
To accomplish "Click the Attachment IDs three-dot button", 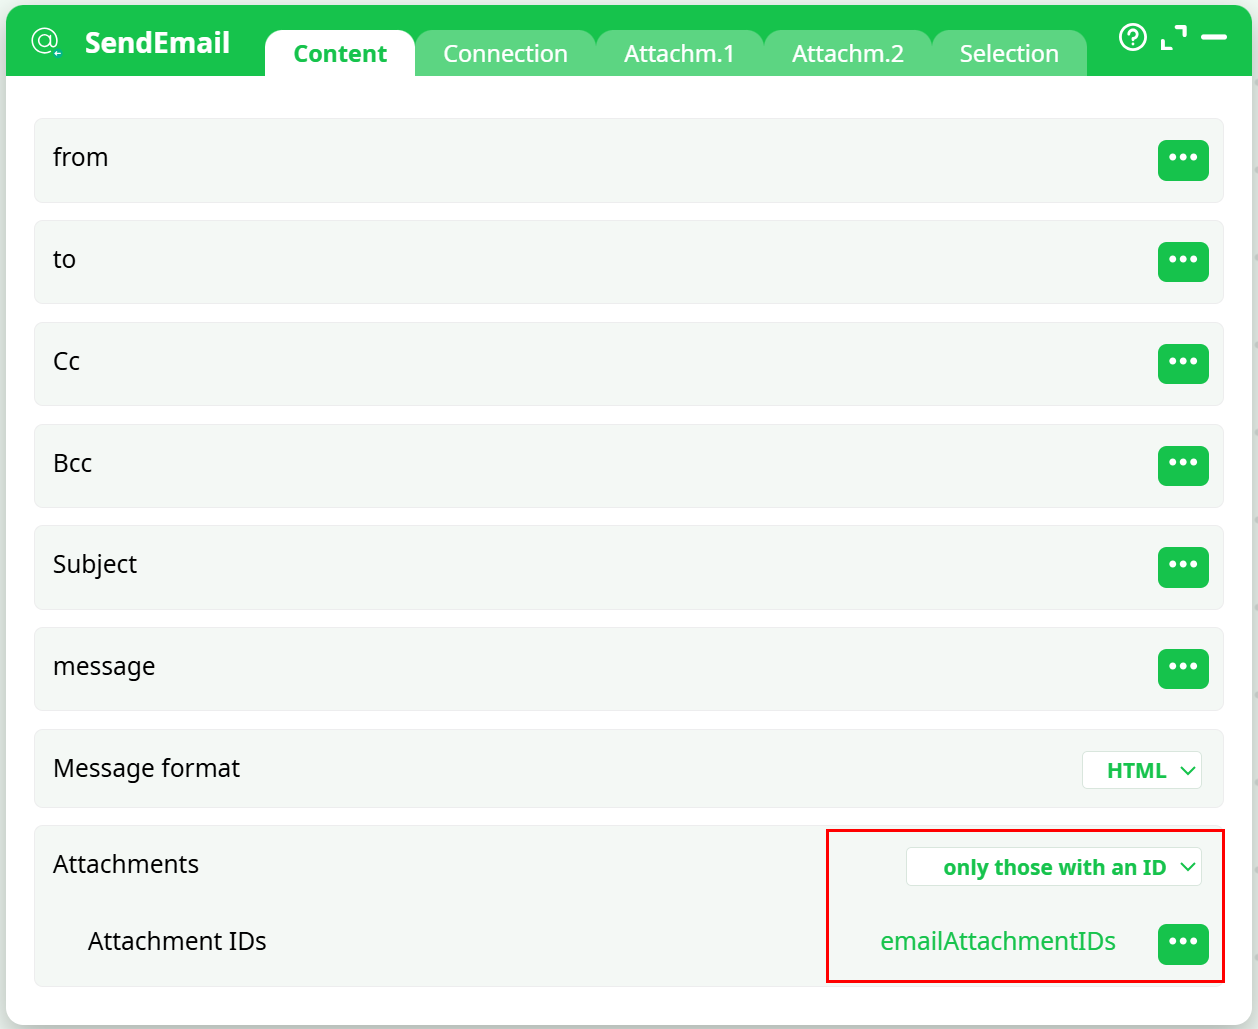I will point(1183,944).
